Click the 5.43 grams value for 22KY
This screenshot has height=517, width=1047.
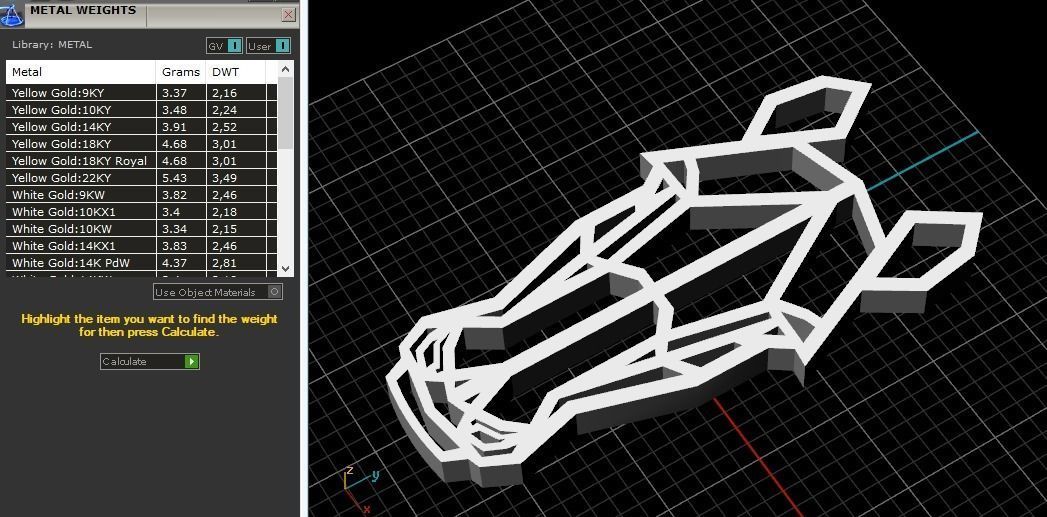(174, 178)
